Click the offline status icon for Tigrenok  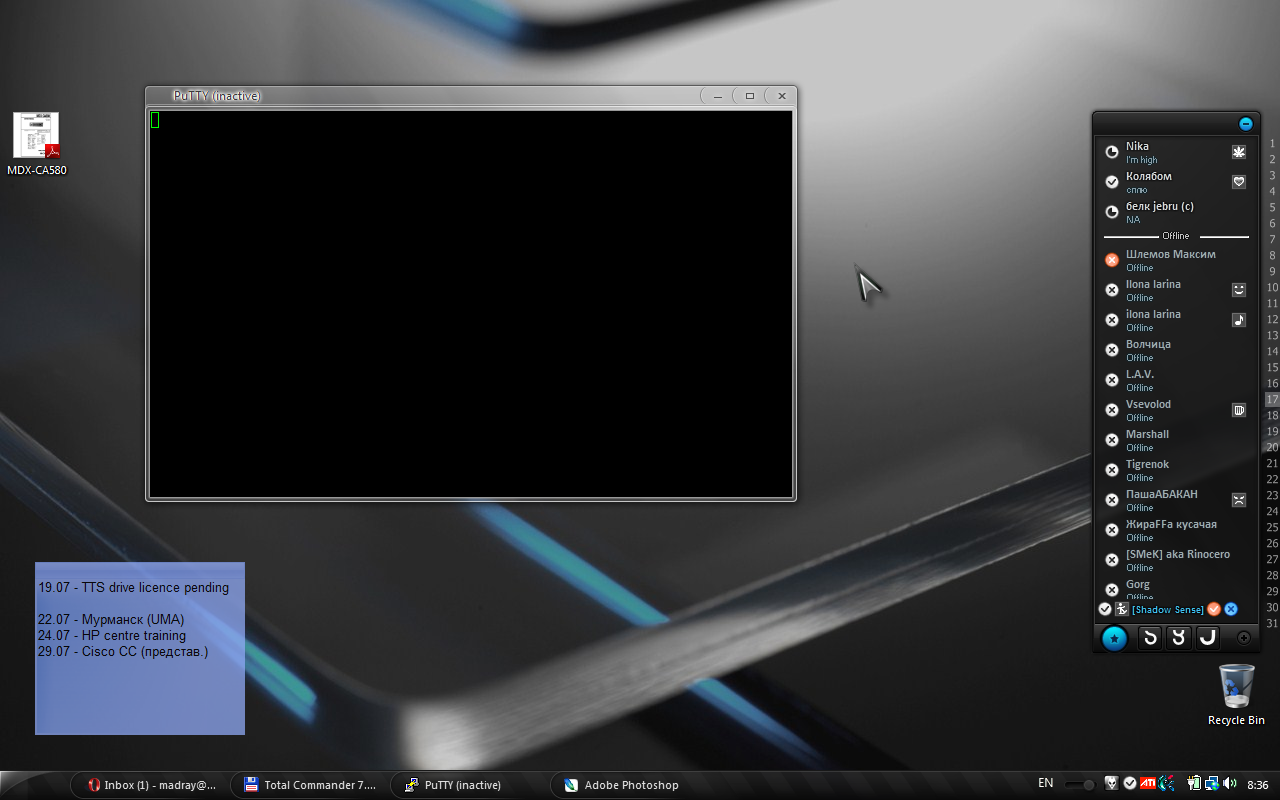coord(1111,470)
